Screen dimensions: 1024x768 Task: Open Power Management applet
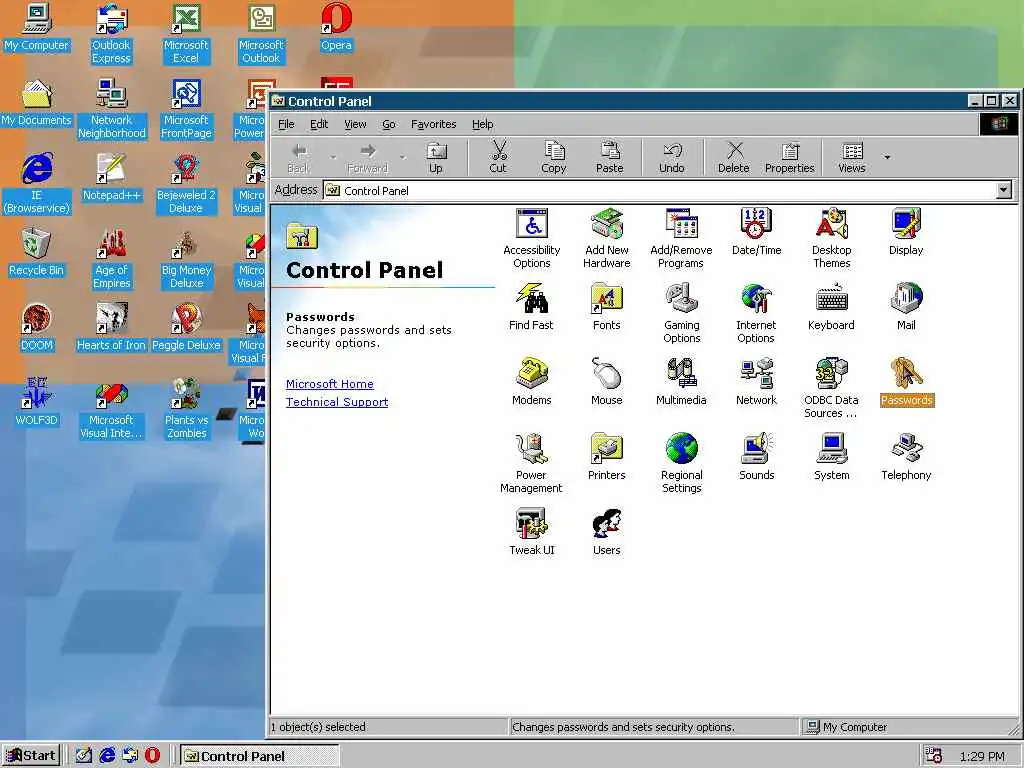click(x=531, y=464)
